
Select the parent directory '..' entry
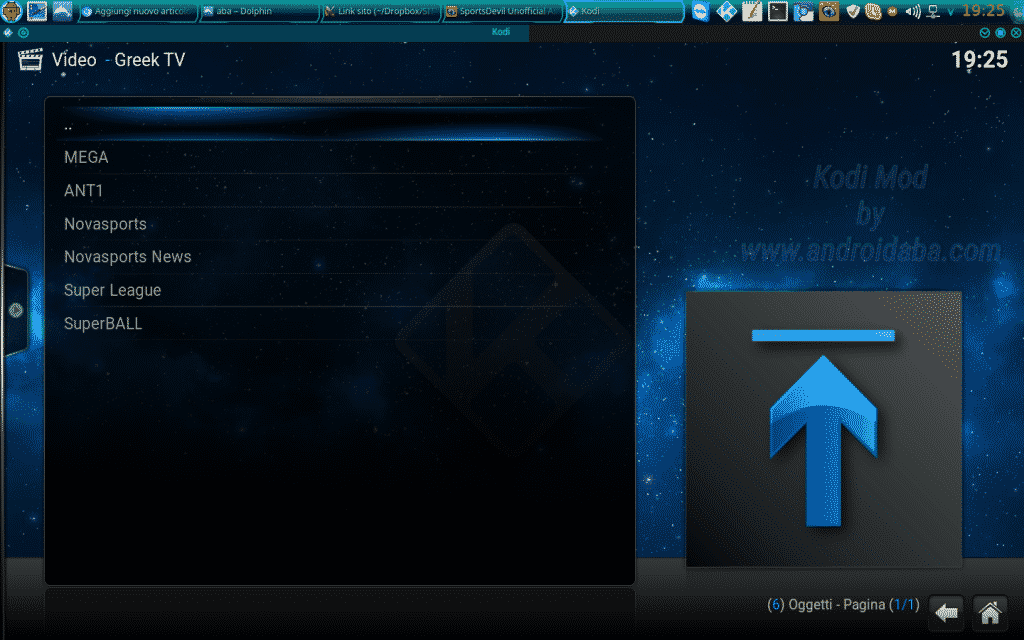click(x=340, y=124)
